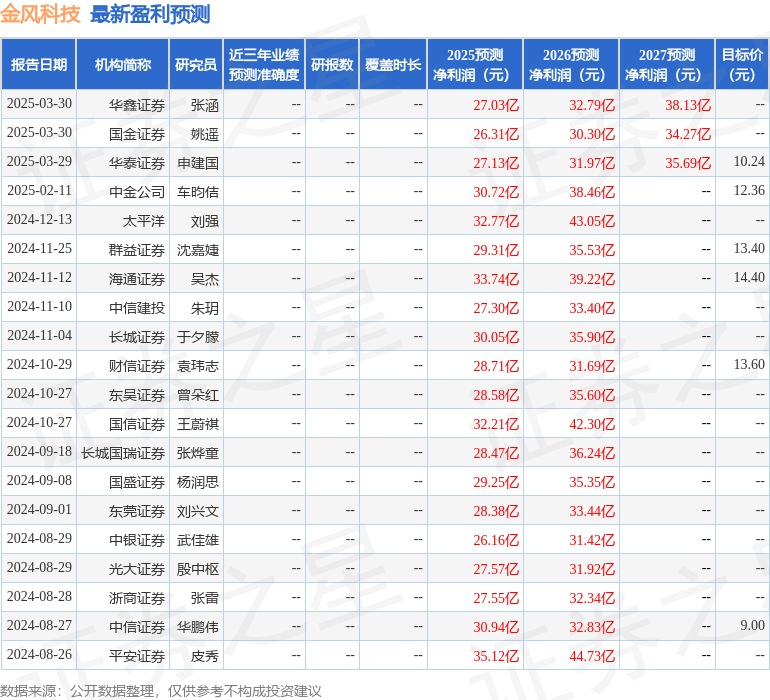Screen dimensions: 770x700
Task: Click target price 9.00
Action: (752, 625)
